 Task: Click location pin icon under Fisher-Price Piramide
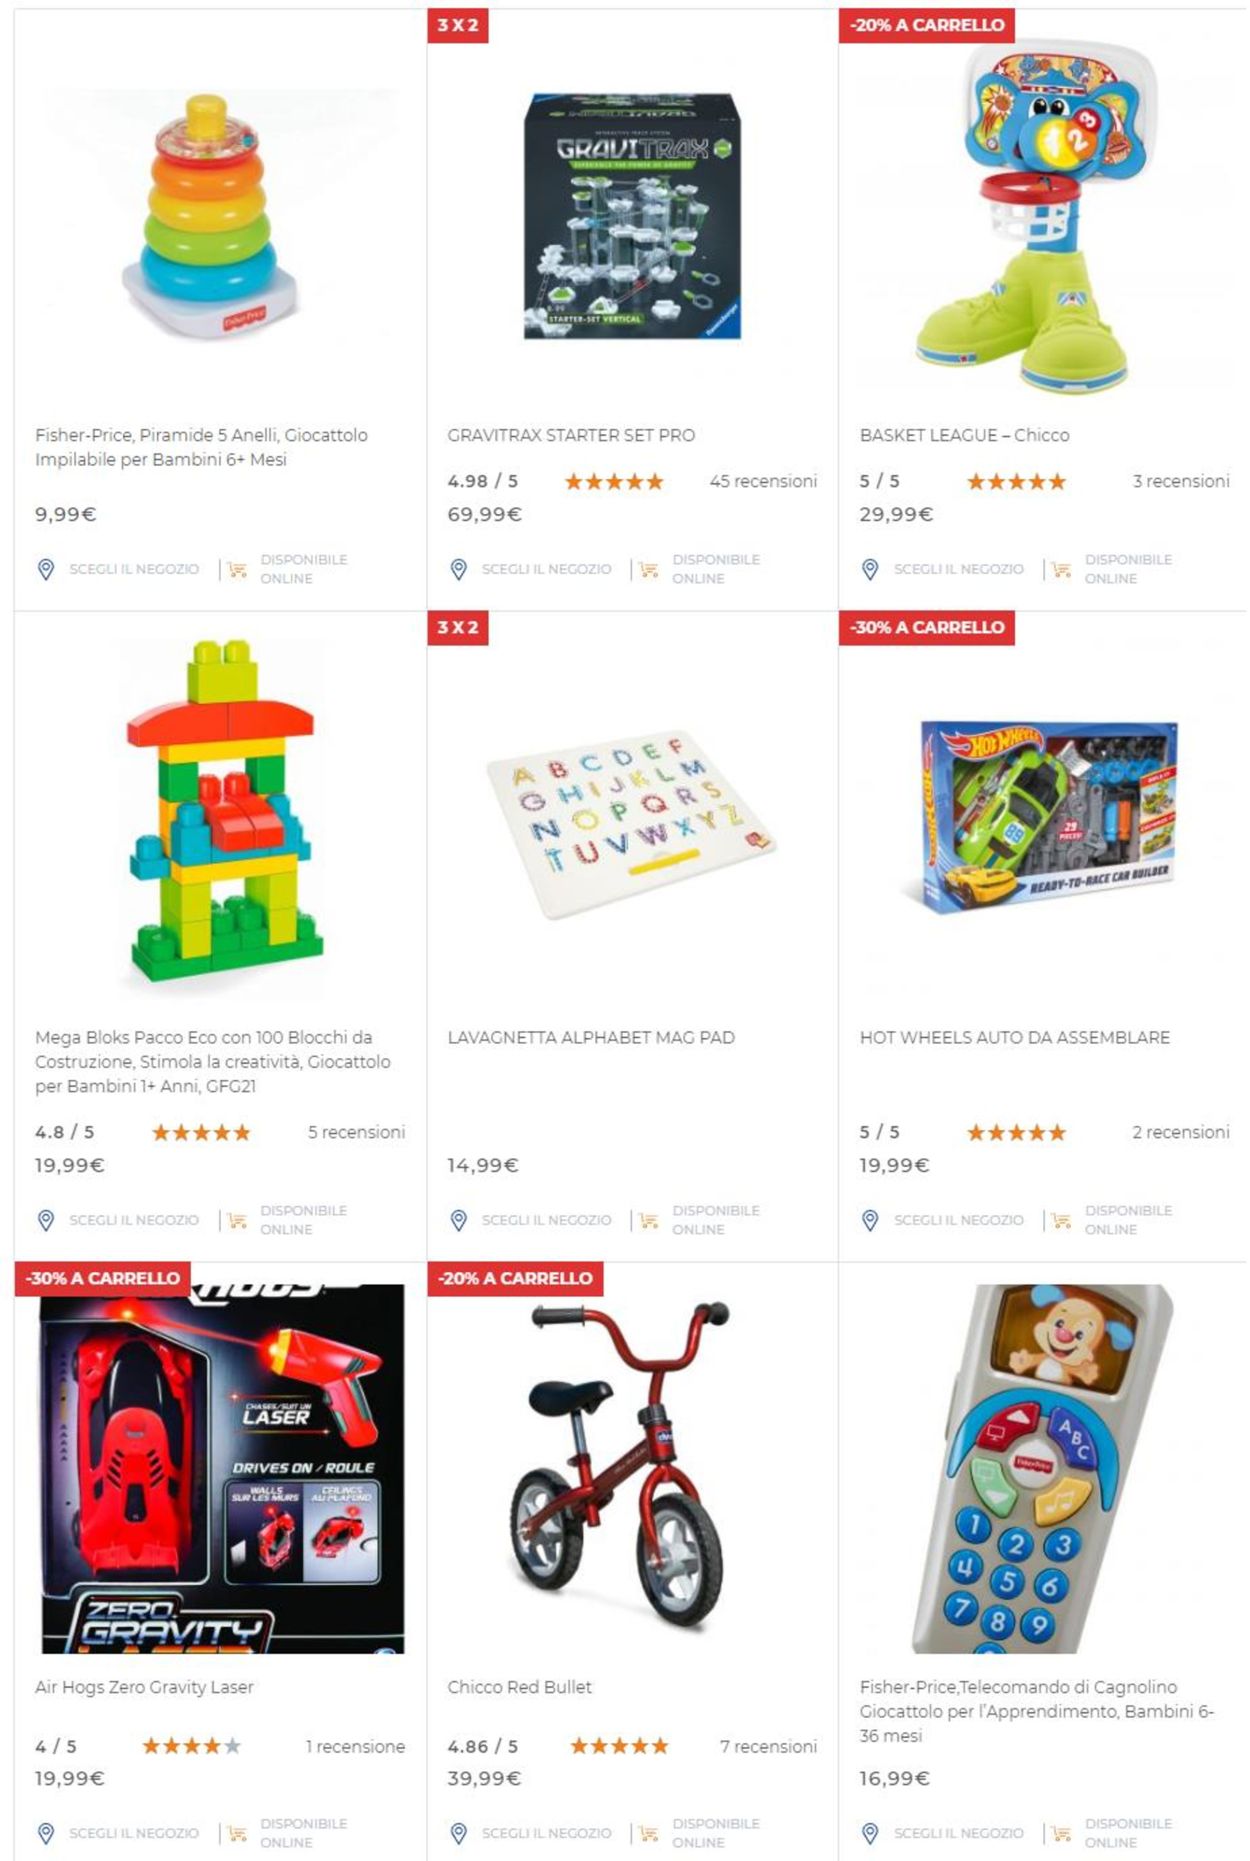45,569
